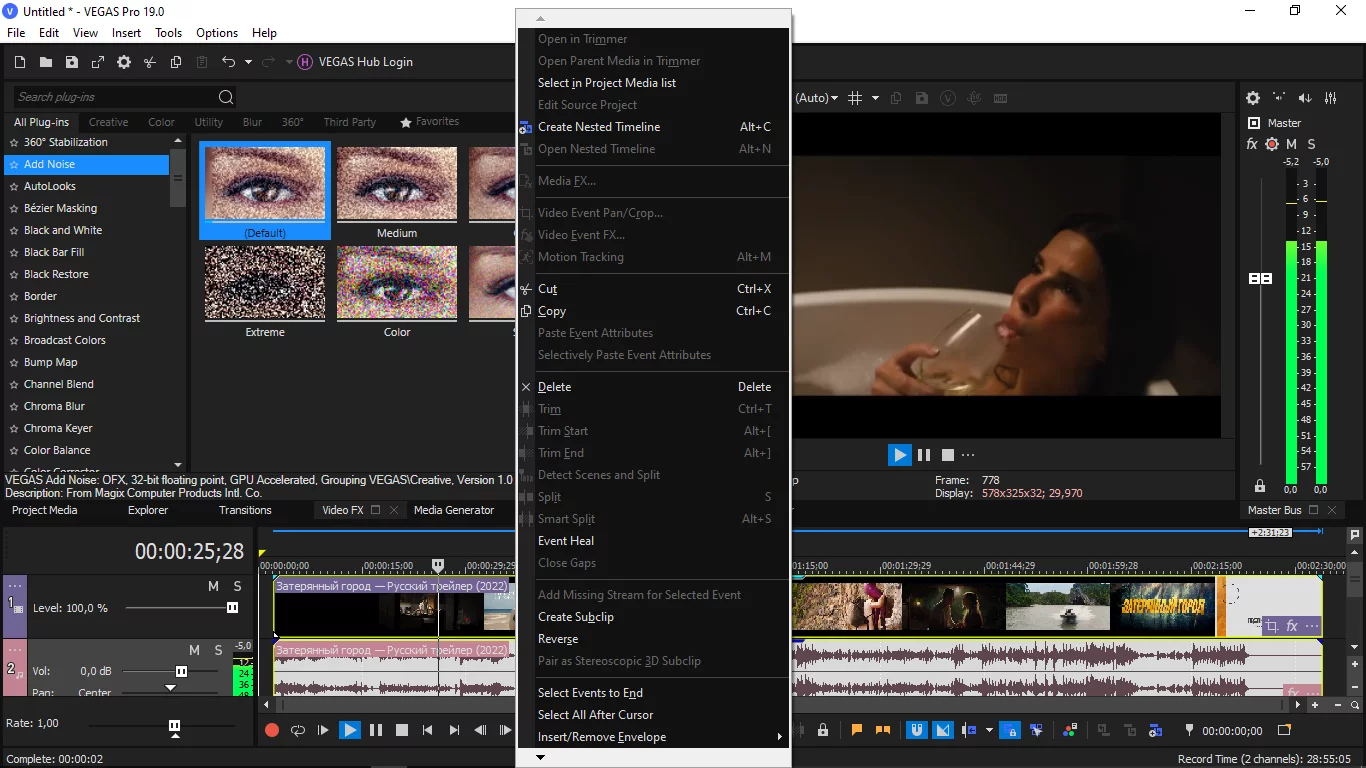
Task: Click the Stop button under the video preview
Action: coord(948,455)
